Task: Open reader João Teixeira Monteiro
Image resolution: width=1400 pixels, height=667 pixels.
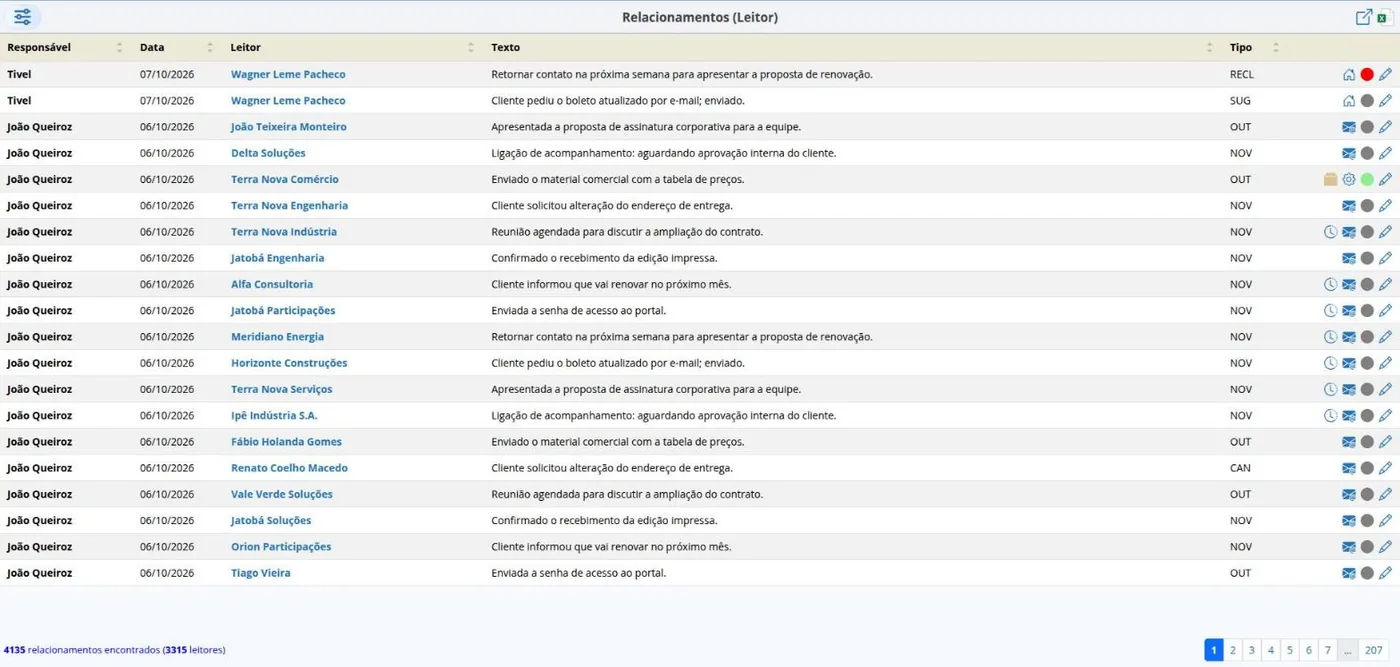Action: (289, 127)
